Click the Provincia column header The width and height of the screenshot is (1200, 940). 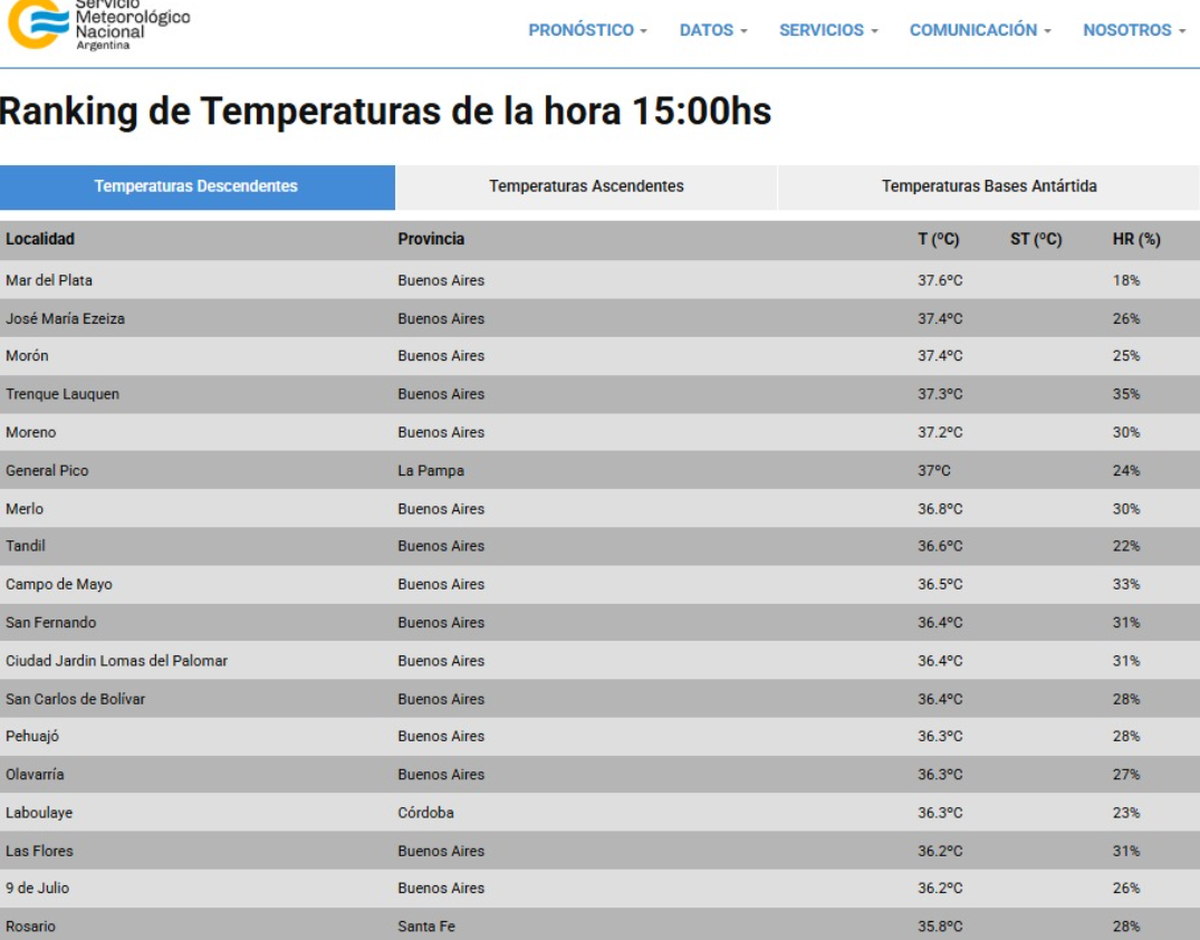click(431, 239)
